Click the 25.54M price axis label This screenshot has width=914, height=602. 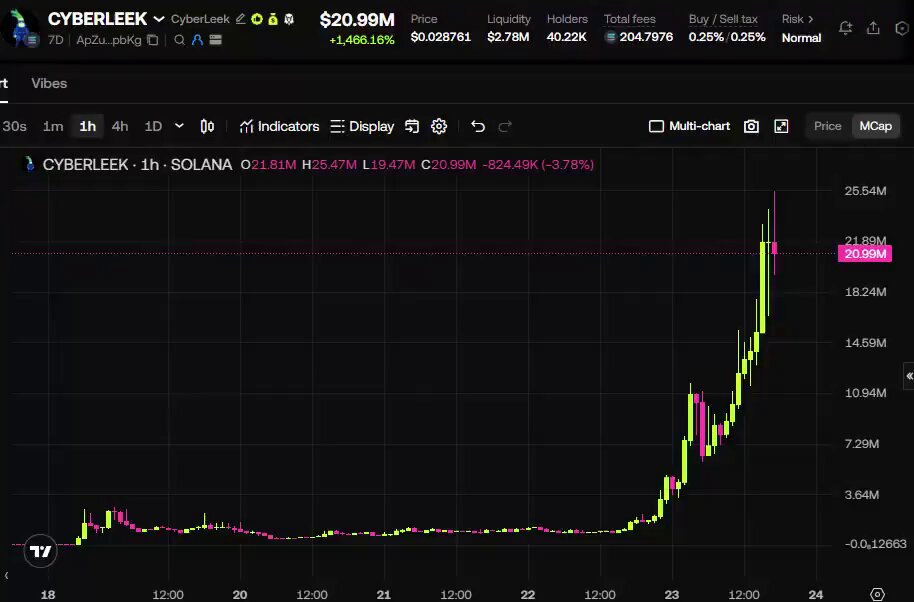point(866,191)
